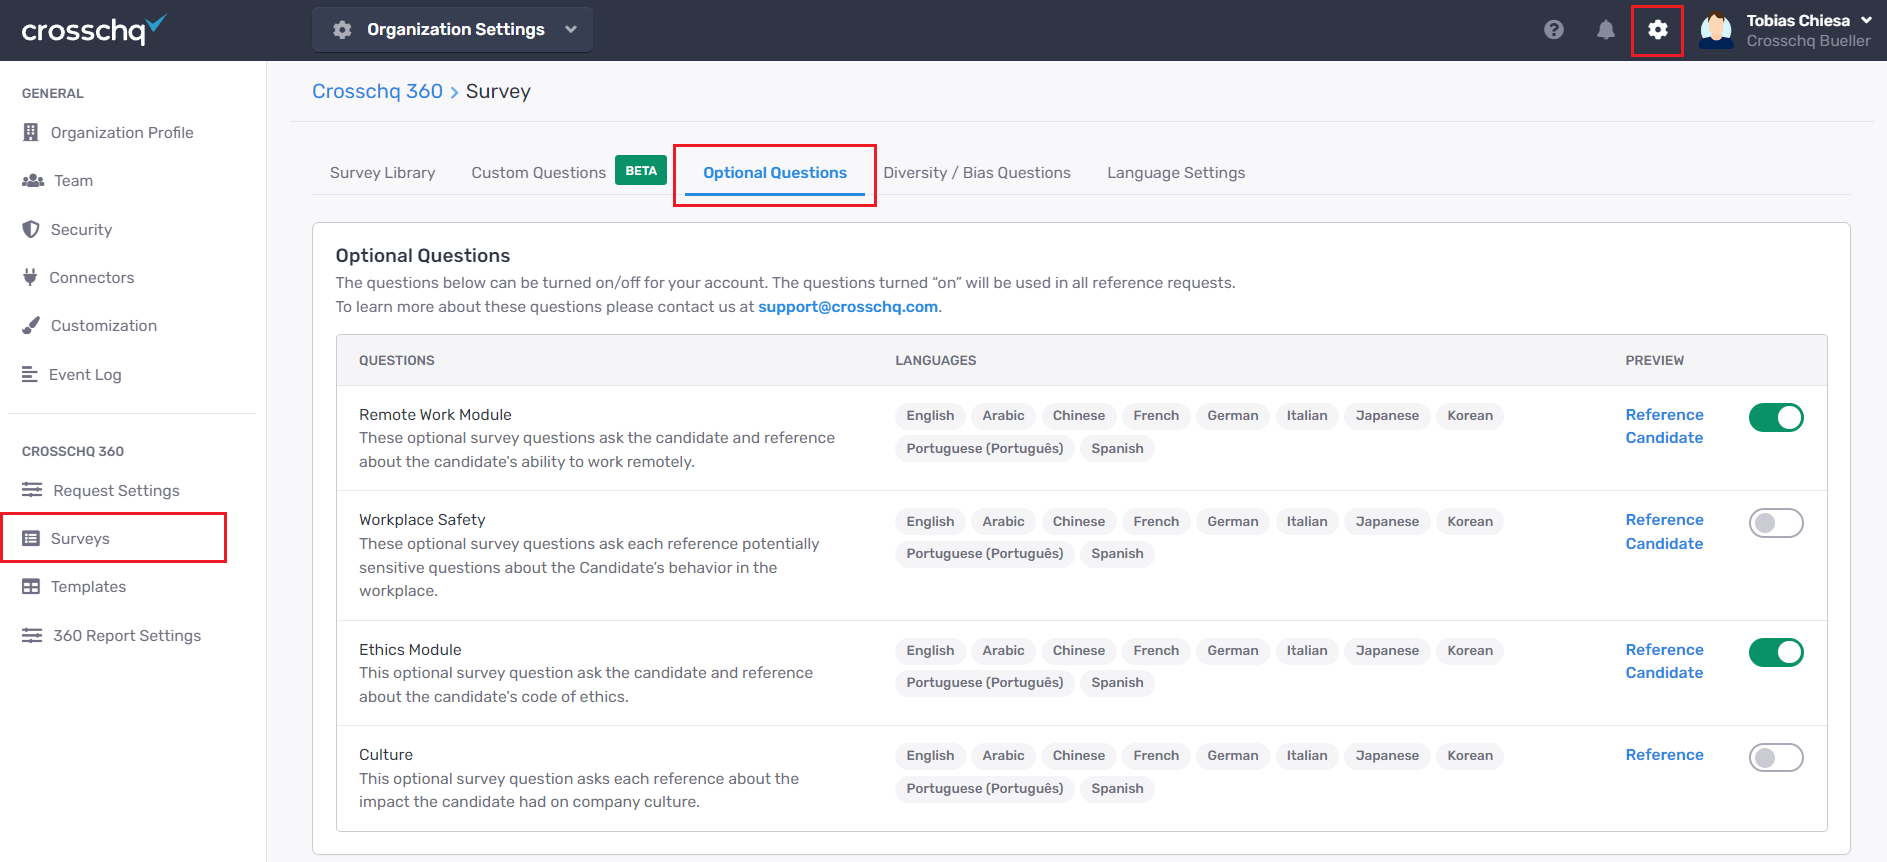This screenshot has height=862, width=1887.
Task: Click the Italian tag in Culture row
Action: pos(1307,756)
